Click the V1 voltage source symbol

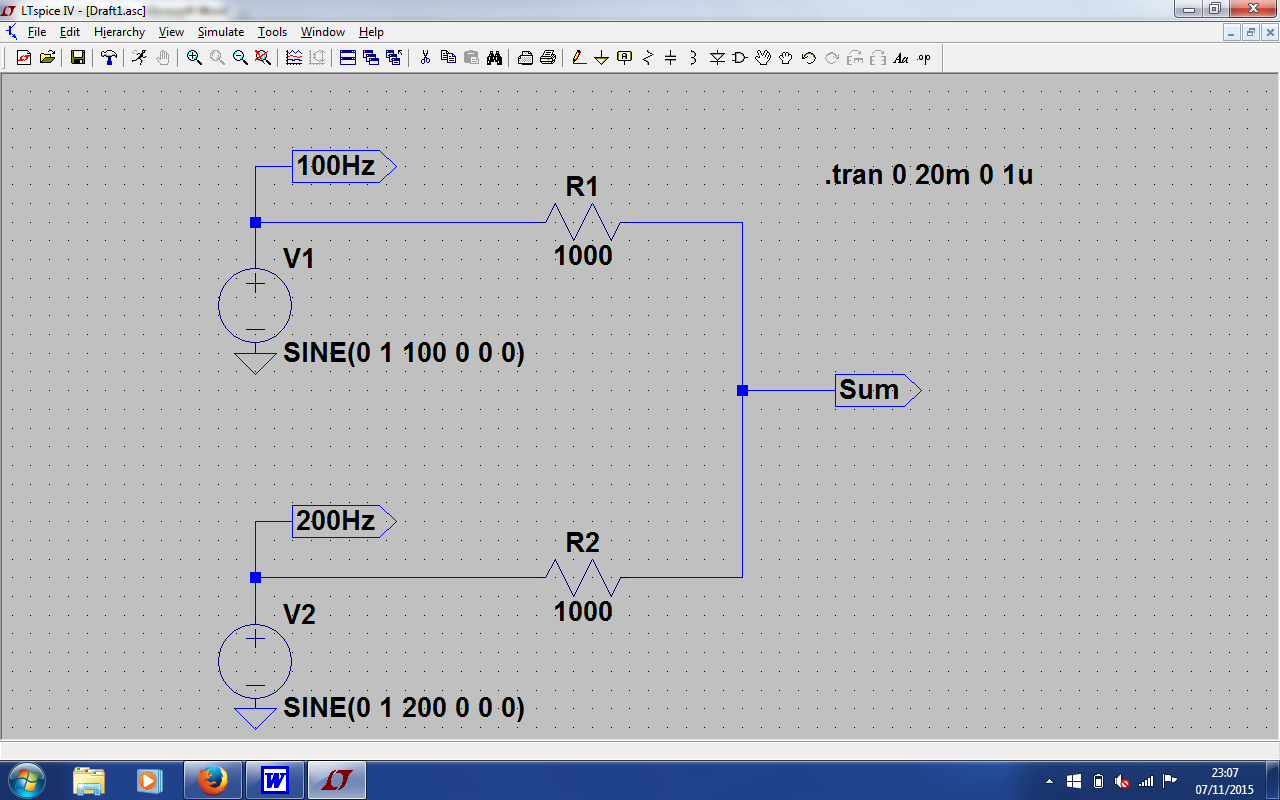[x=255, y=306]
